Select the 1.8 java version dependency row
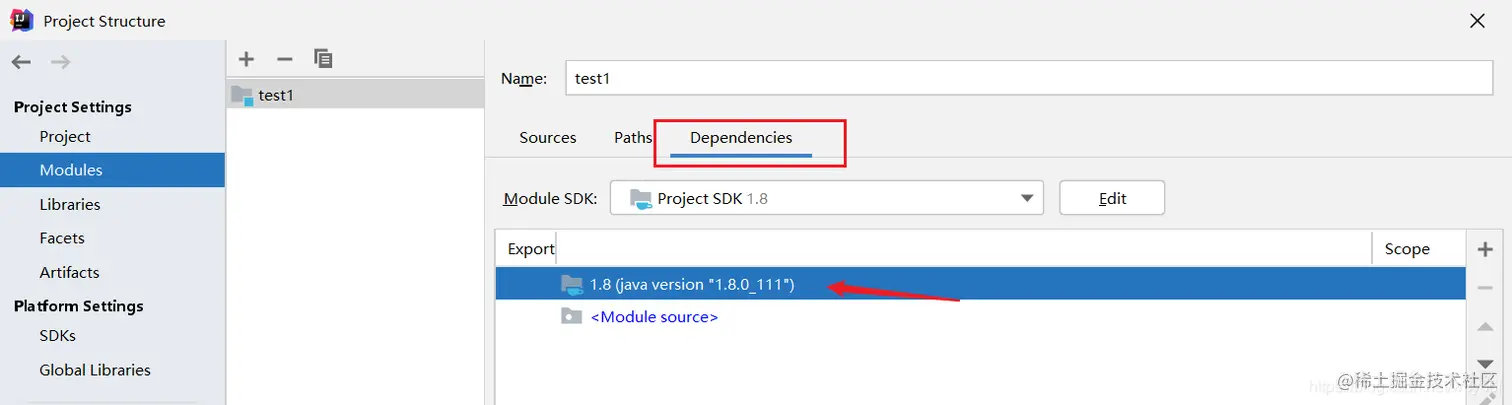1512x405 pixels. pos(980,285)
